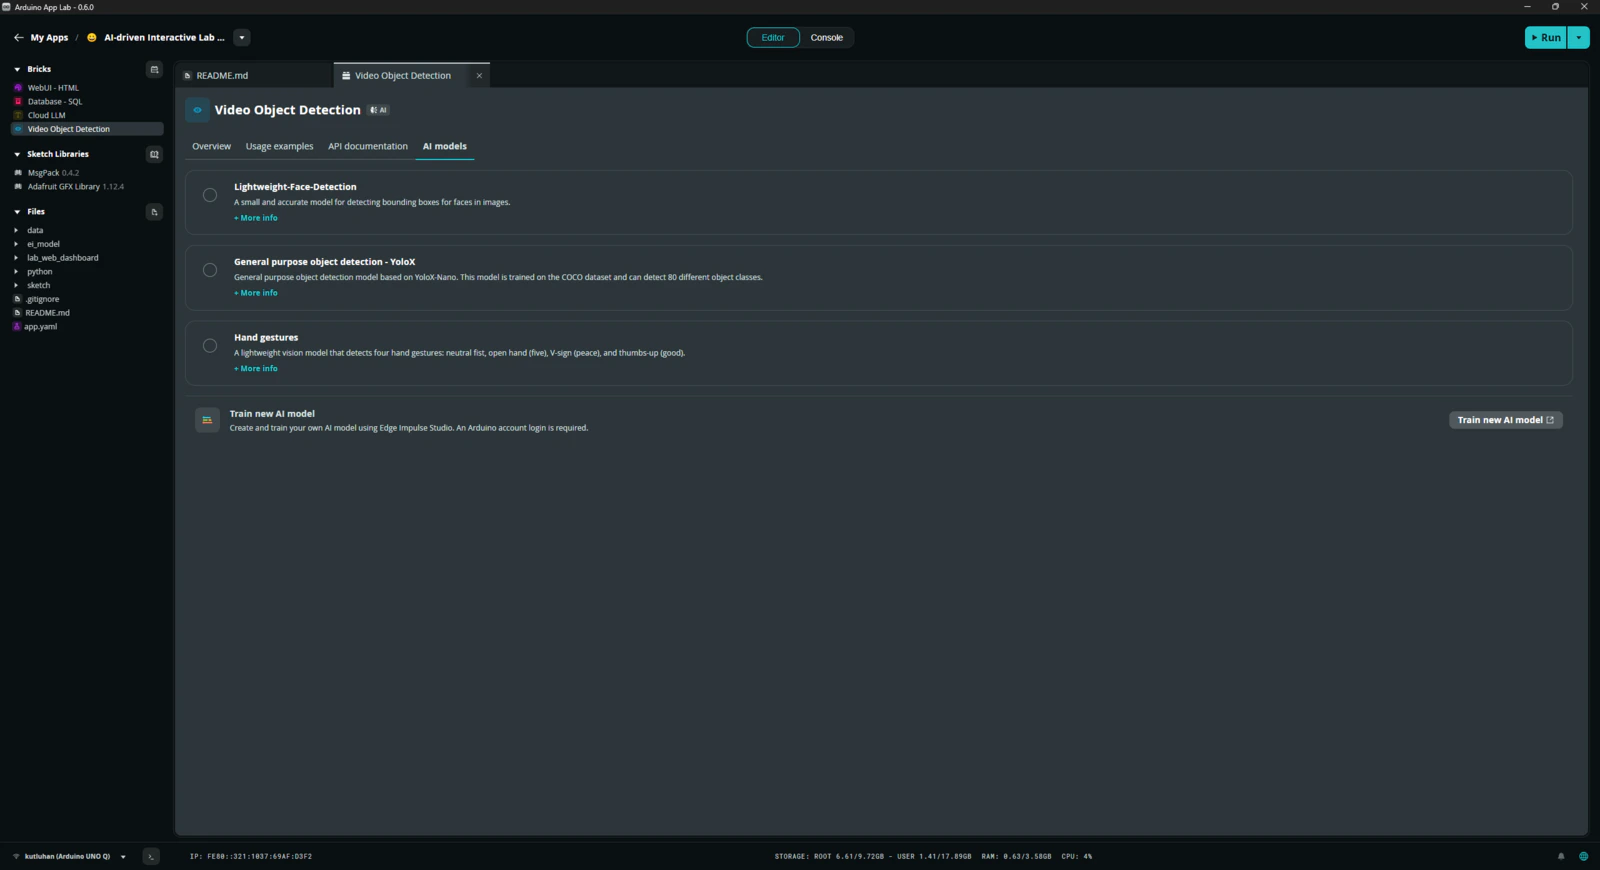Click the app.yaml file icon
The width and height of the screenshot is (1600, 870).
[17, 327]
